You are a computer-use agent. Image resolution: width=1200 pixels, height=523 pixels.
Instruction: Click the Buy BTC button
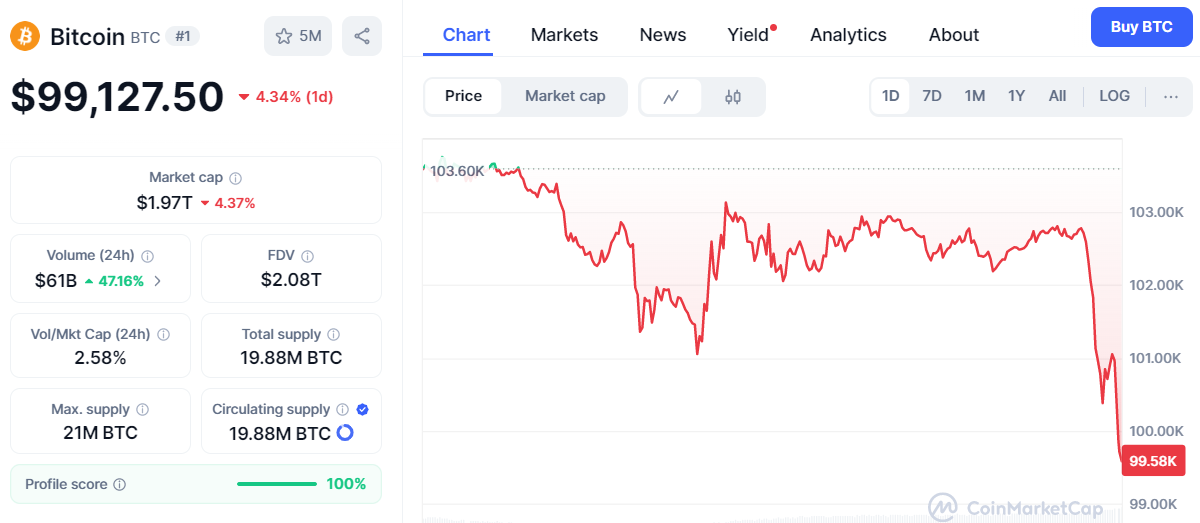click(x=1142, y=27)
